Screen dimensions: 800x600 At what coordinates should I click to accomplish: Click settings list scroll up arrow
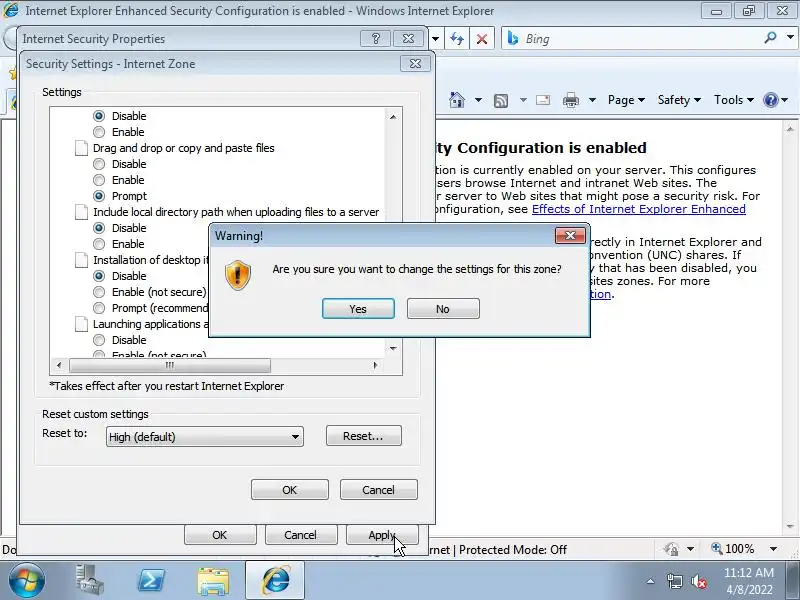click(393, 117)
